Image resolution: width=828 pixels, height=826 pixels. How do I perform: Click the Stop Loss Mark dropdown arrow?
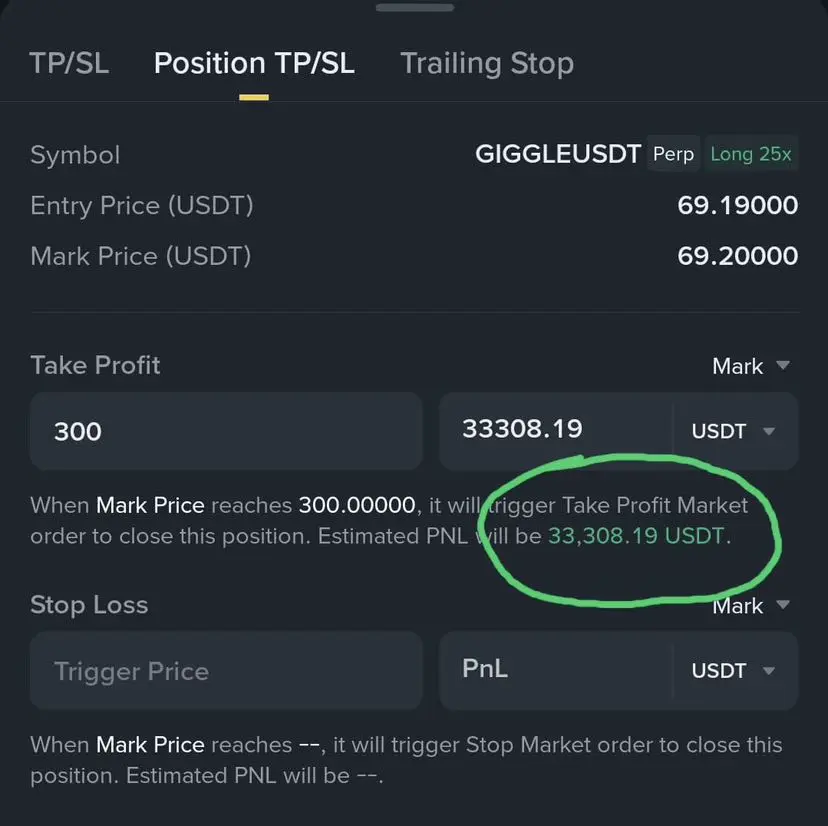(x=783, y=605)
